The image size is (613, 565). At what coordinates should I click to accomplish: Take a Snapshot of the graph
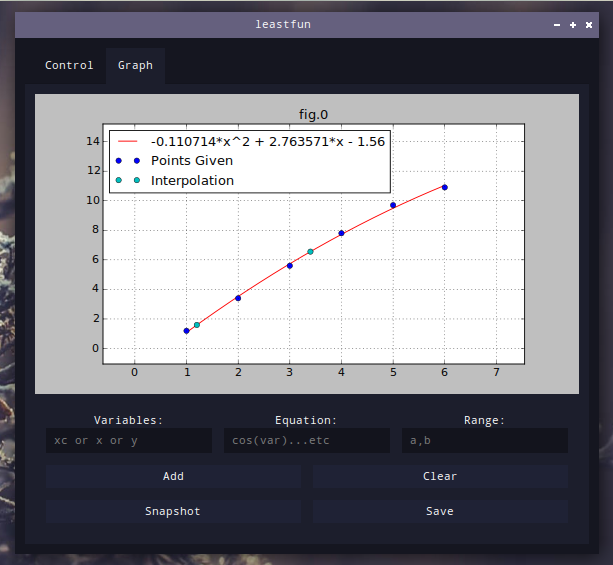(x=173, y=511)
